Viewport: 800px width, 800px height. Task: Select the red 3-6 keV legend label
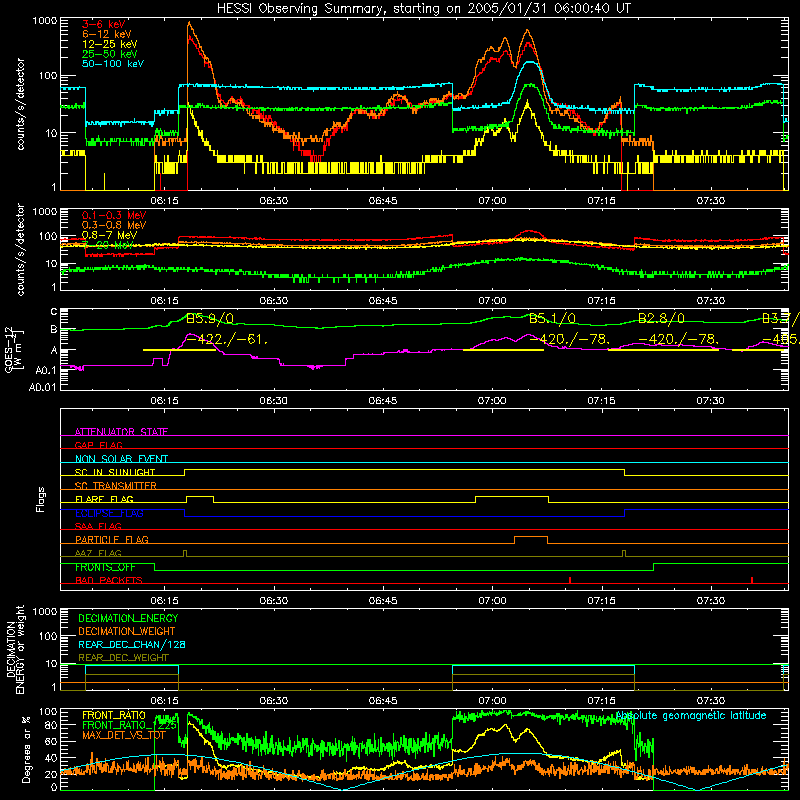pyautogui.click(x=104, y=24)
